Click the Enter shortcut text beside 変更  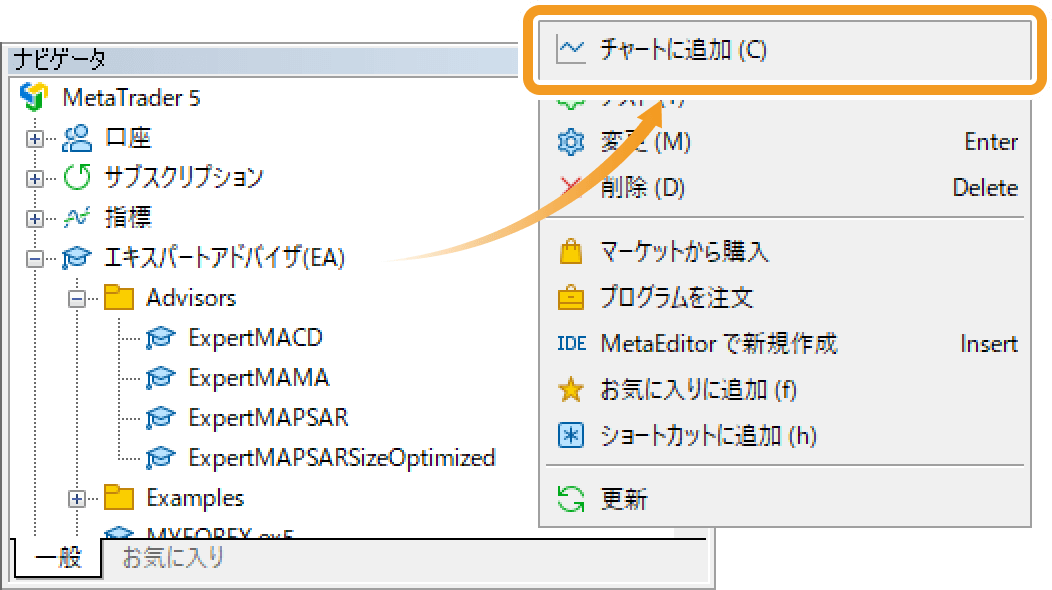click(991, 142)
